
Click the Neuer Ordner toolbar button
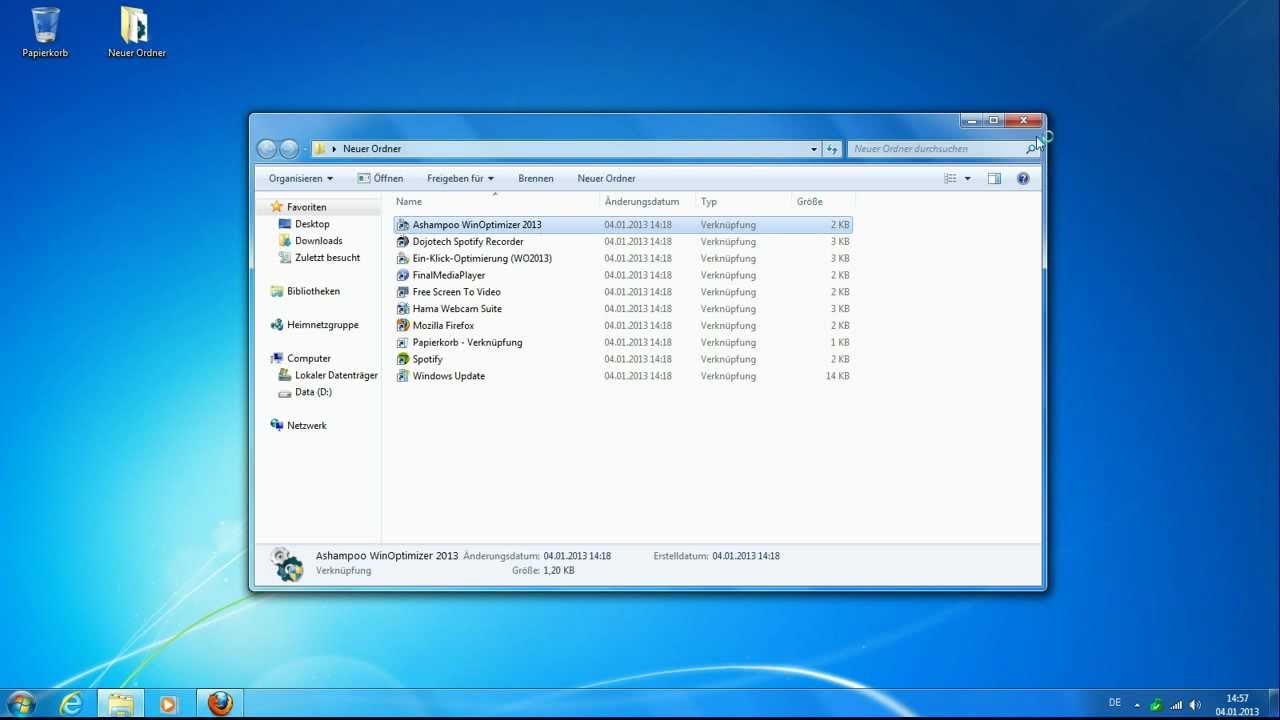[x=606, y=179]
